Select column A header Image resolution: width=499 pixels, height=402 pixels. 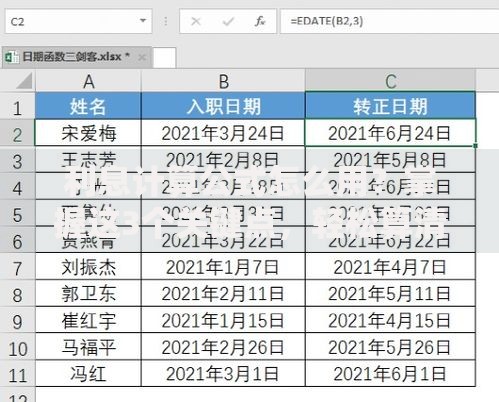pos(88,81)
